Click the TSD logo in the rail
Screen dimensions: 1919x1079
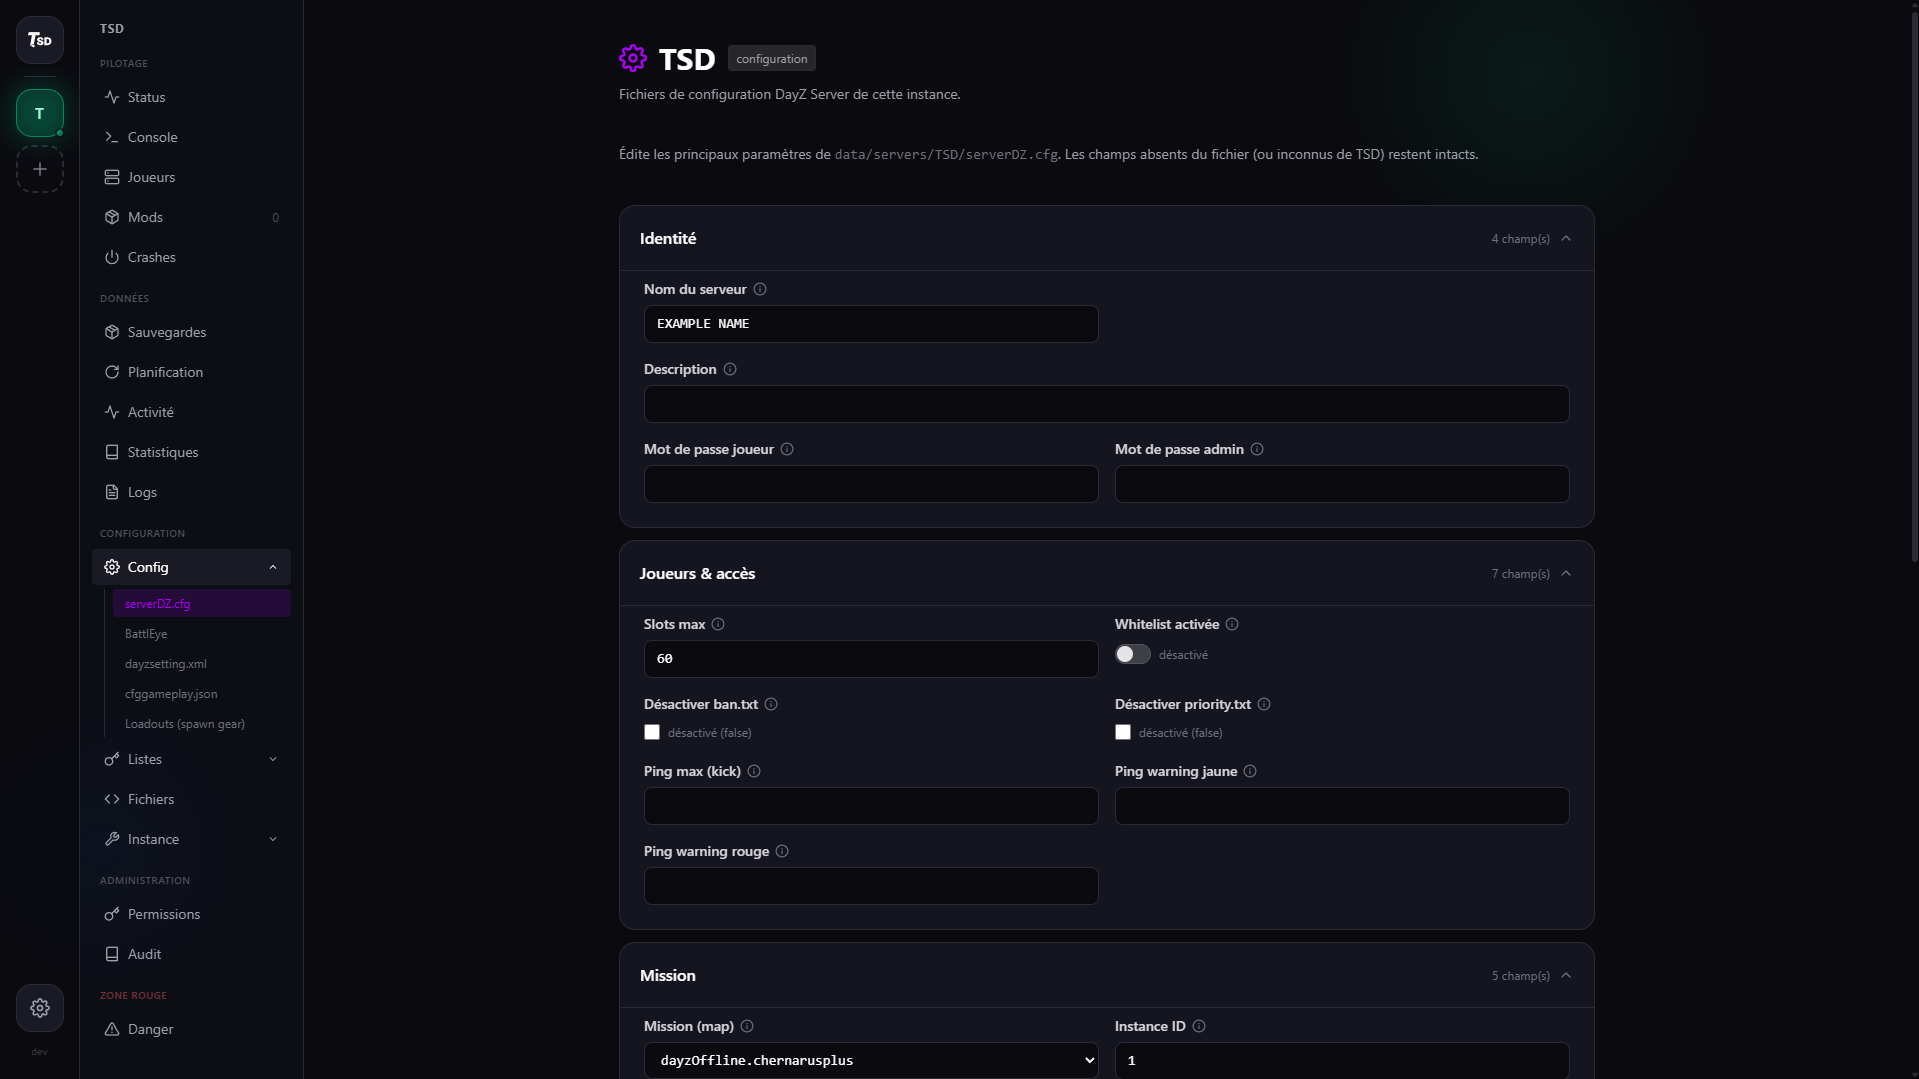pos(40,40)
